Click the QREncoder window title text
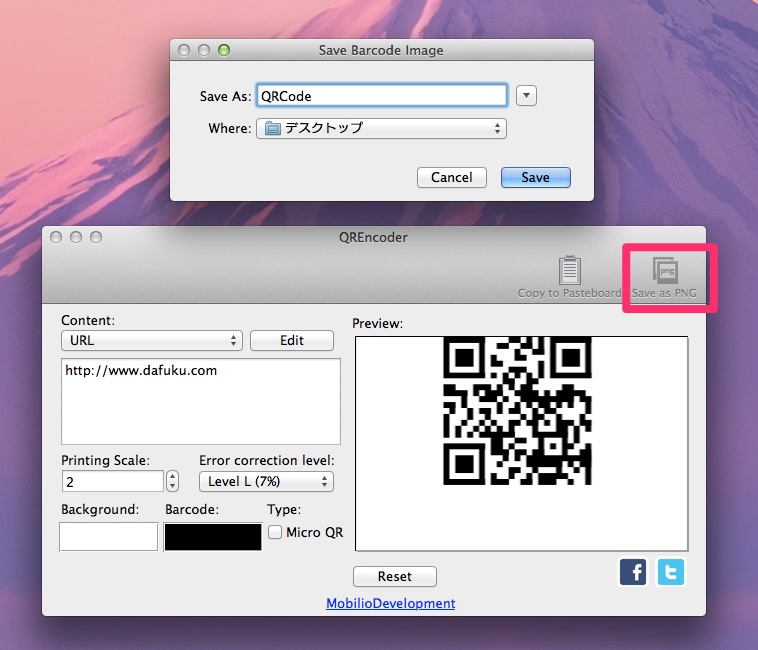The height and width of the screenshot is (650, 758). coord(373,237)
